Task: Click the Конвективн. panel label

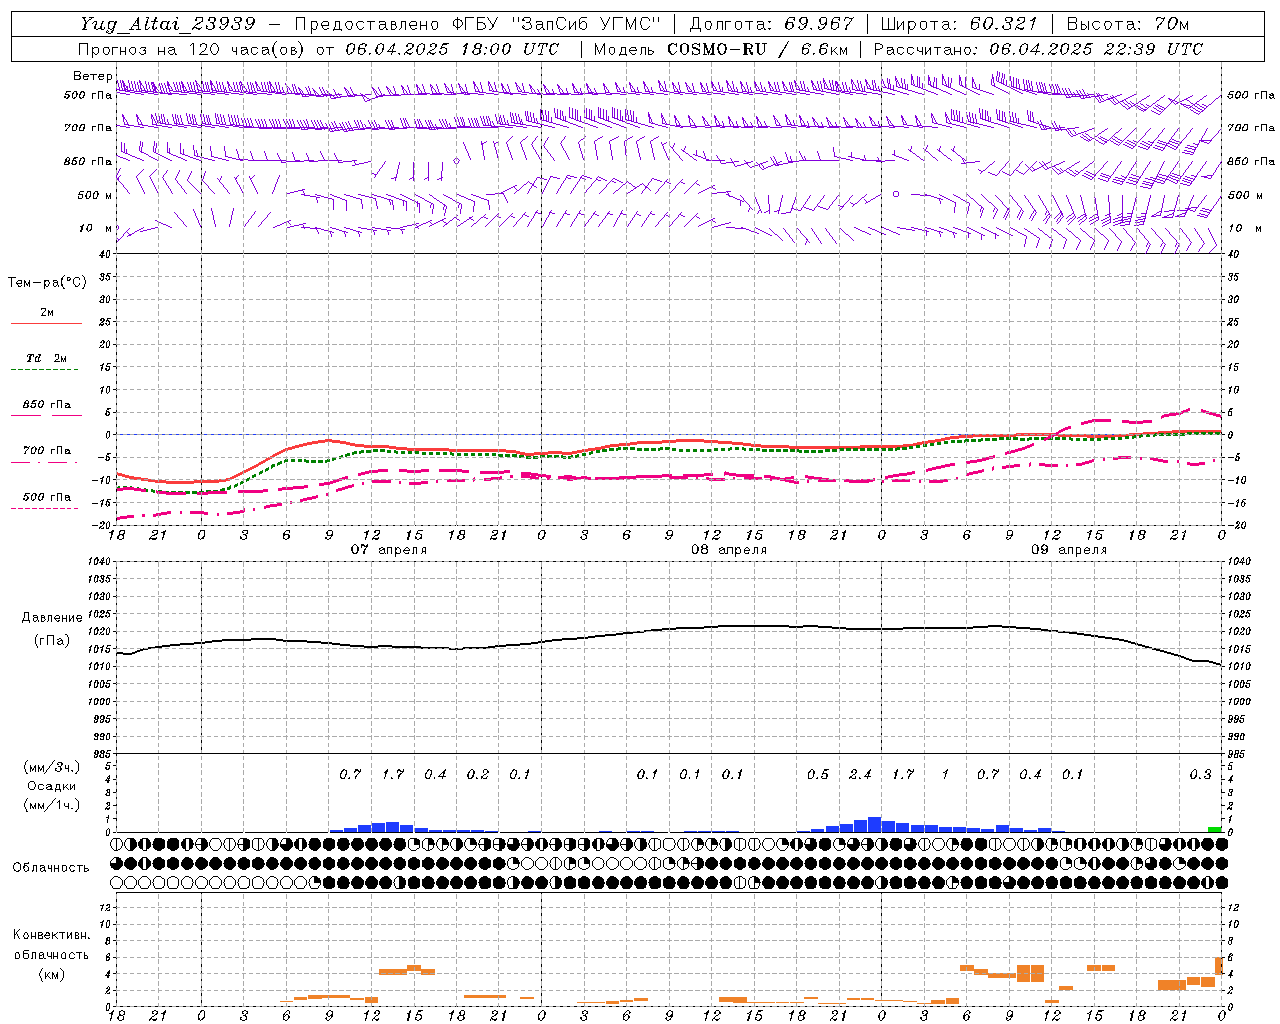Action: 52,935
